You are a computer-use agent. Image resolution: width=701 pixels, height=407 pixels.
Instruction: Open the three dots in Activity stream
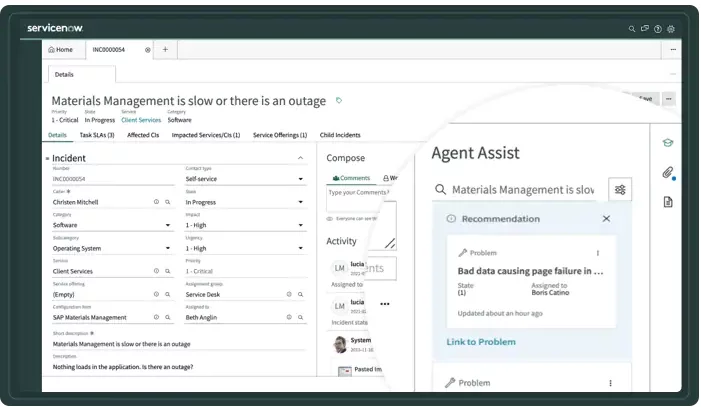tap(384, 304)
